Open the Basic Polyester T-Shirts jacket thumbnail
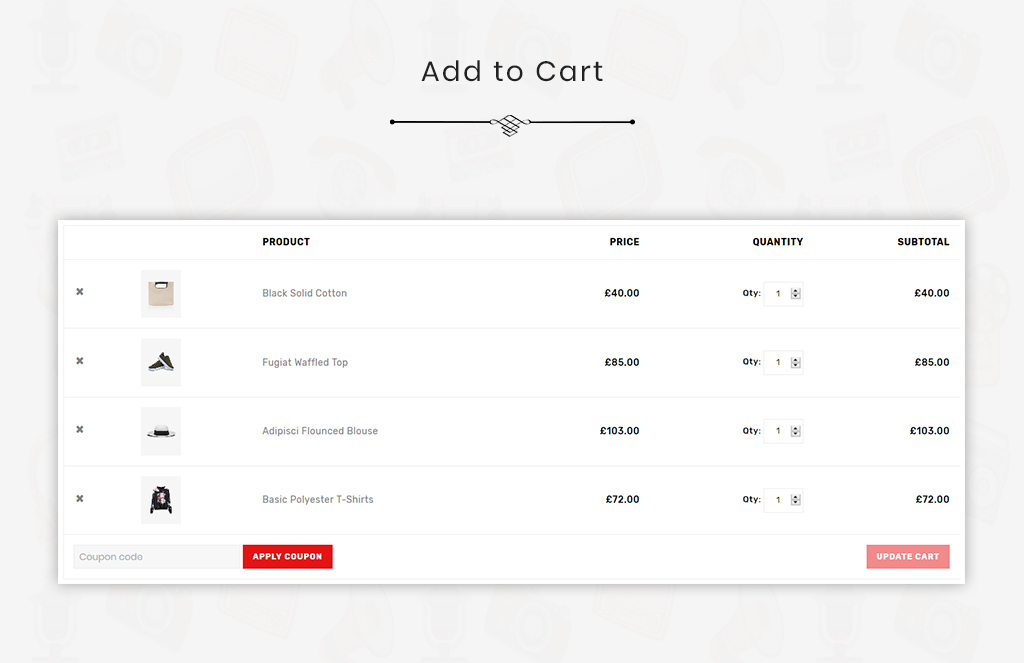 [161, 500]
